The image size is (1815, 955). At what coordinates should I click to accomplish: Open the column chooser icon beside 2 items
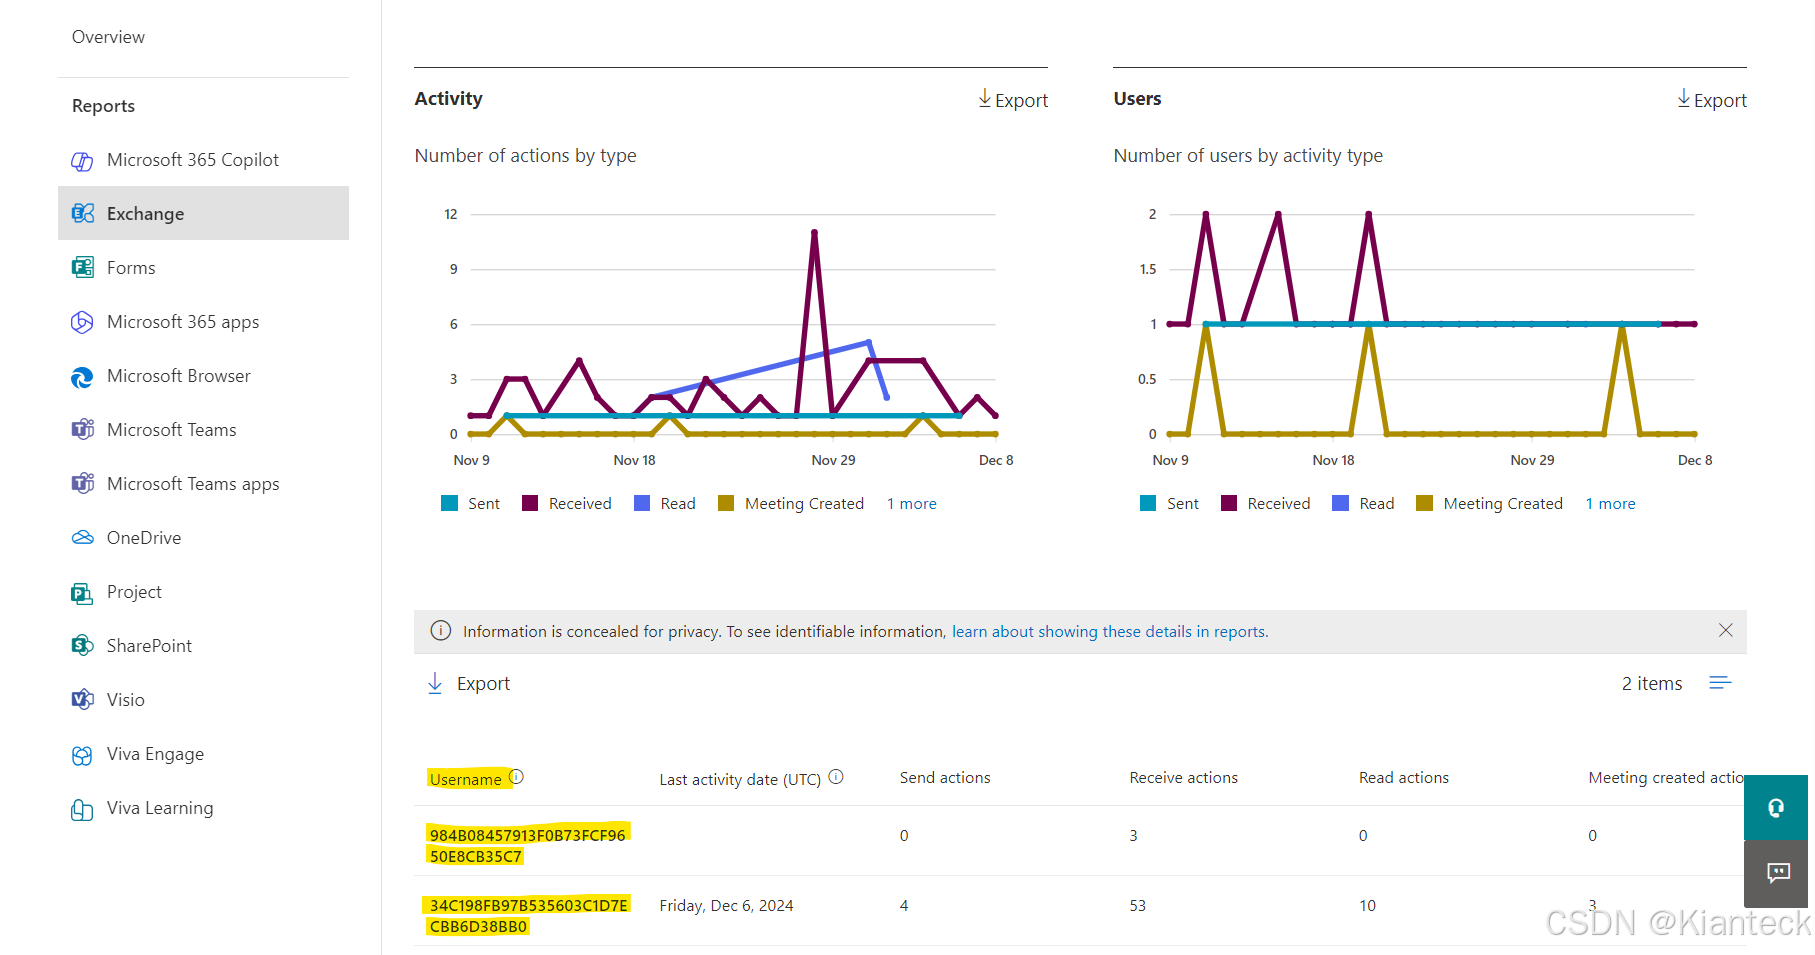pyautogui.click(x=1720, y=683)
